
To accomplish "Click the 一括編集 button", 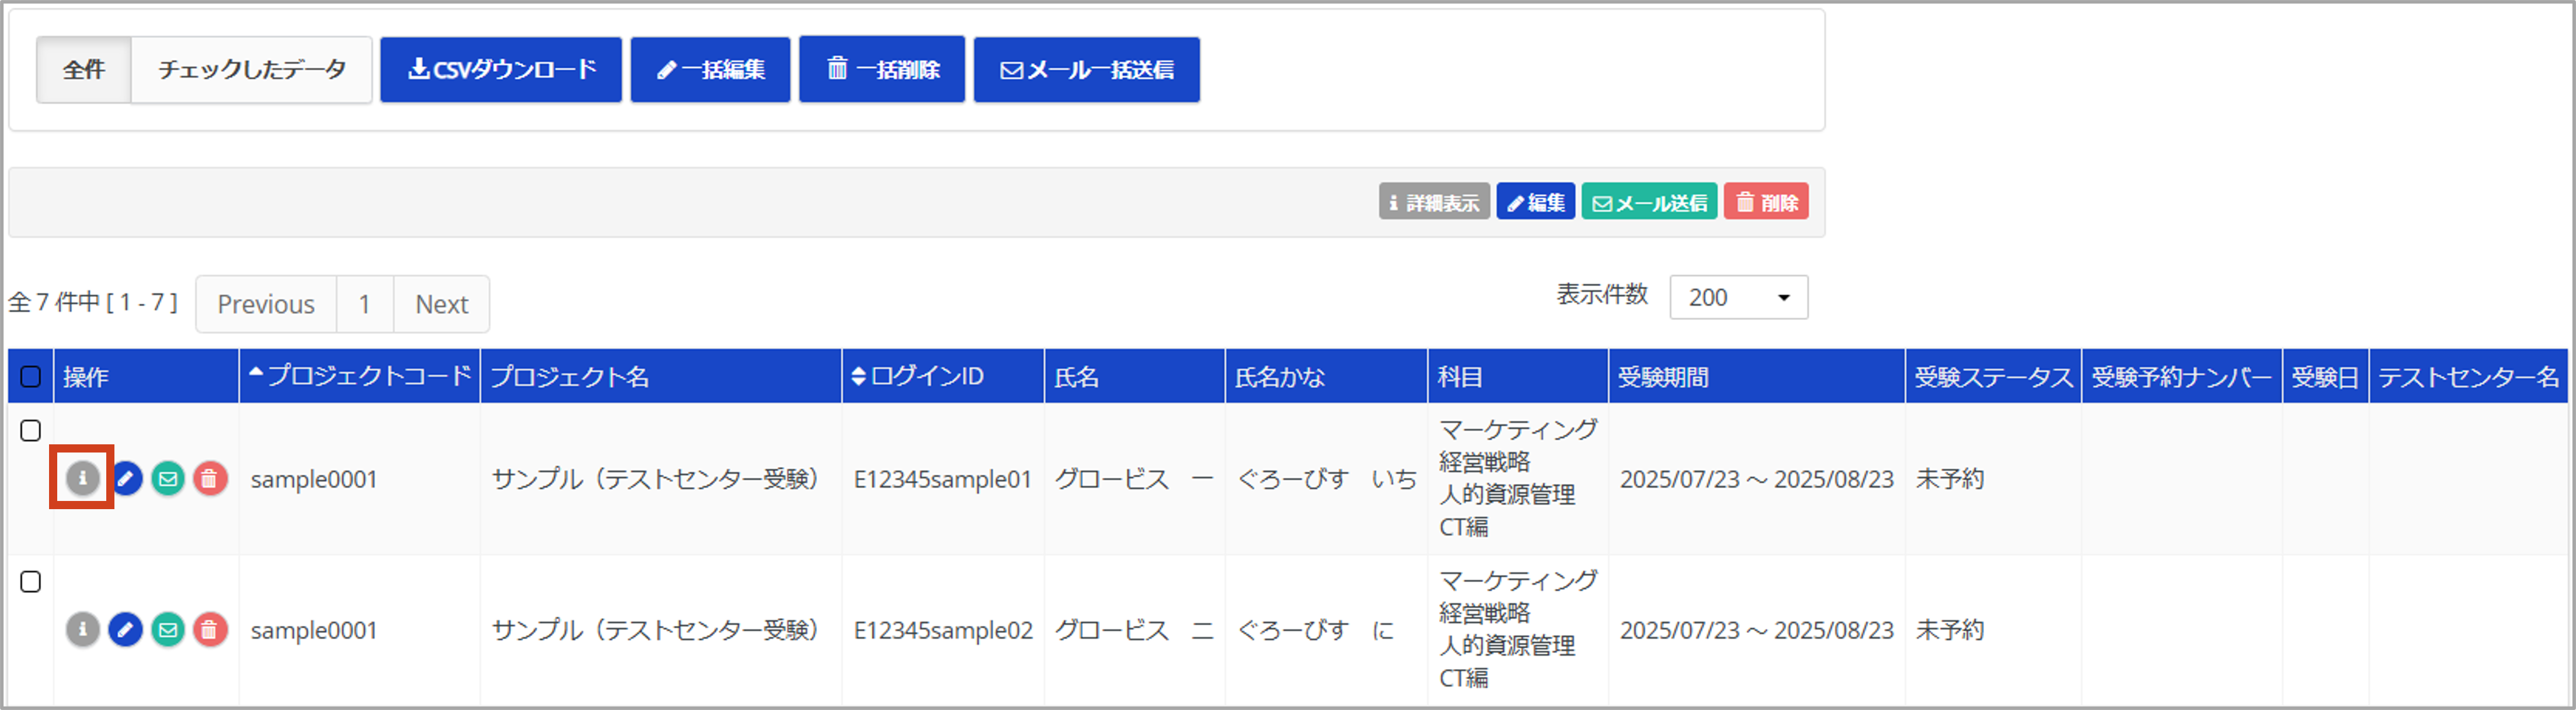I will pos(711,70).
